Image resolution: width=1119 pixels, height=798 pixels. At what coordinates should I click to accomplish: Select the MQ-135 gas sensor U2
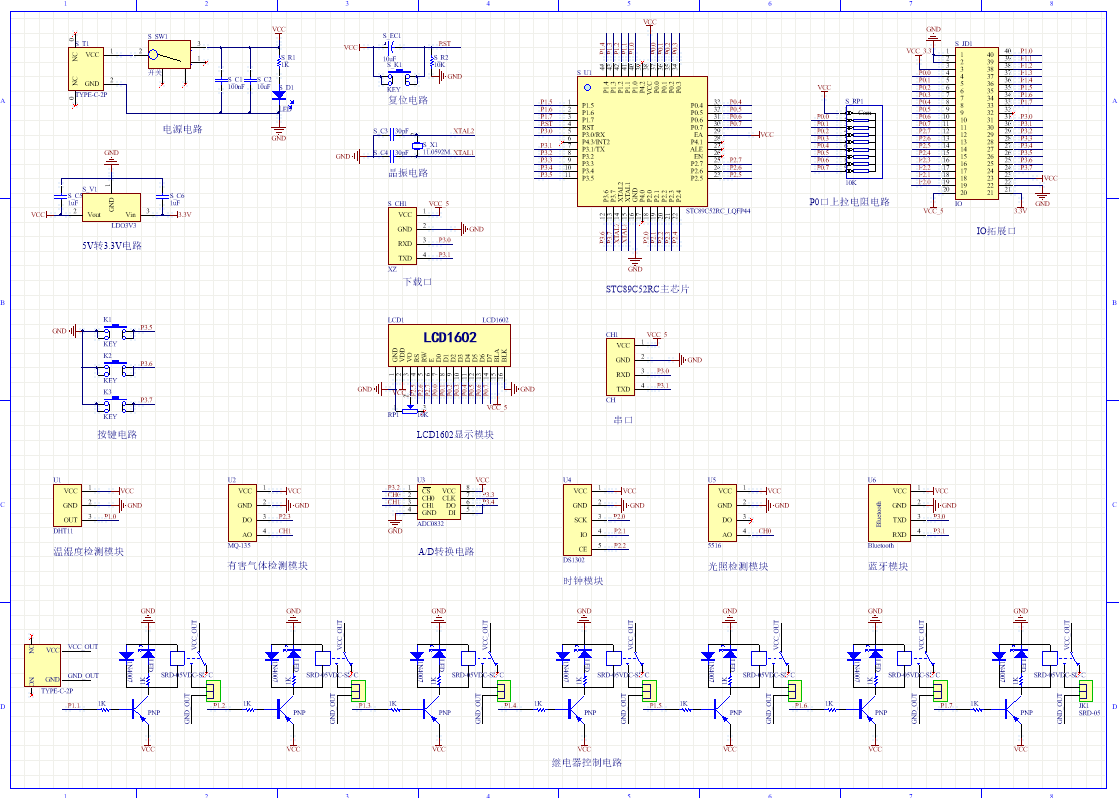click(247, 512)
